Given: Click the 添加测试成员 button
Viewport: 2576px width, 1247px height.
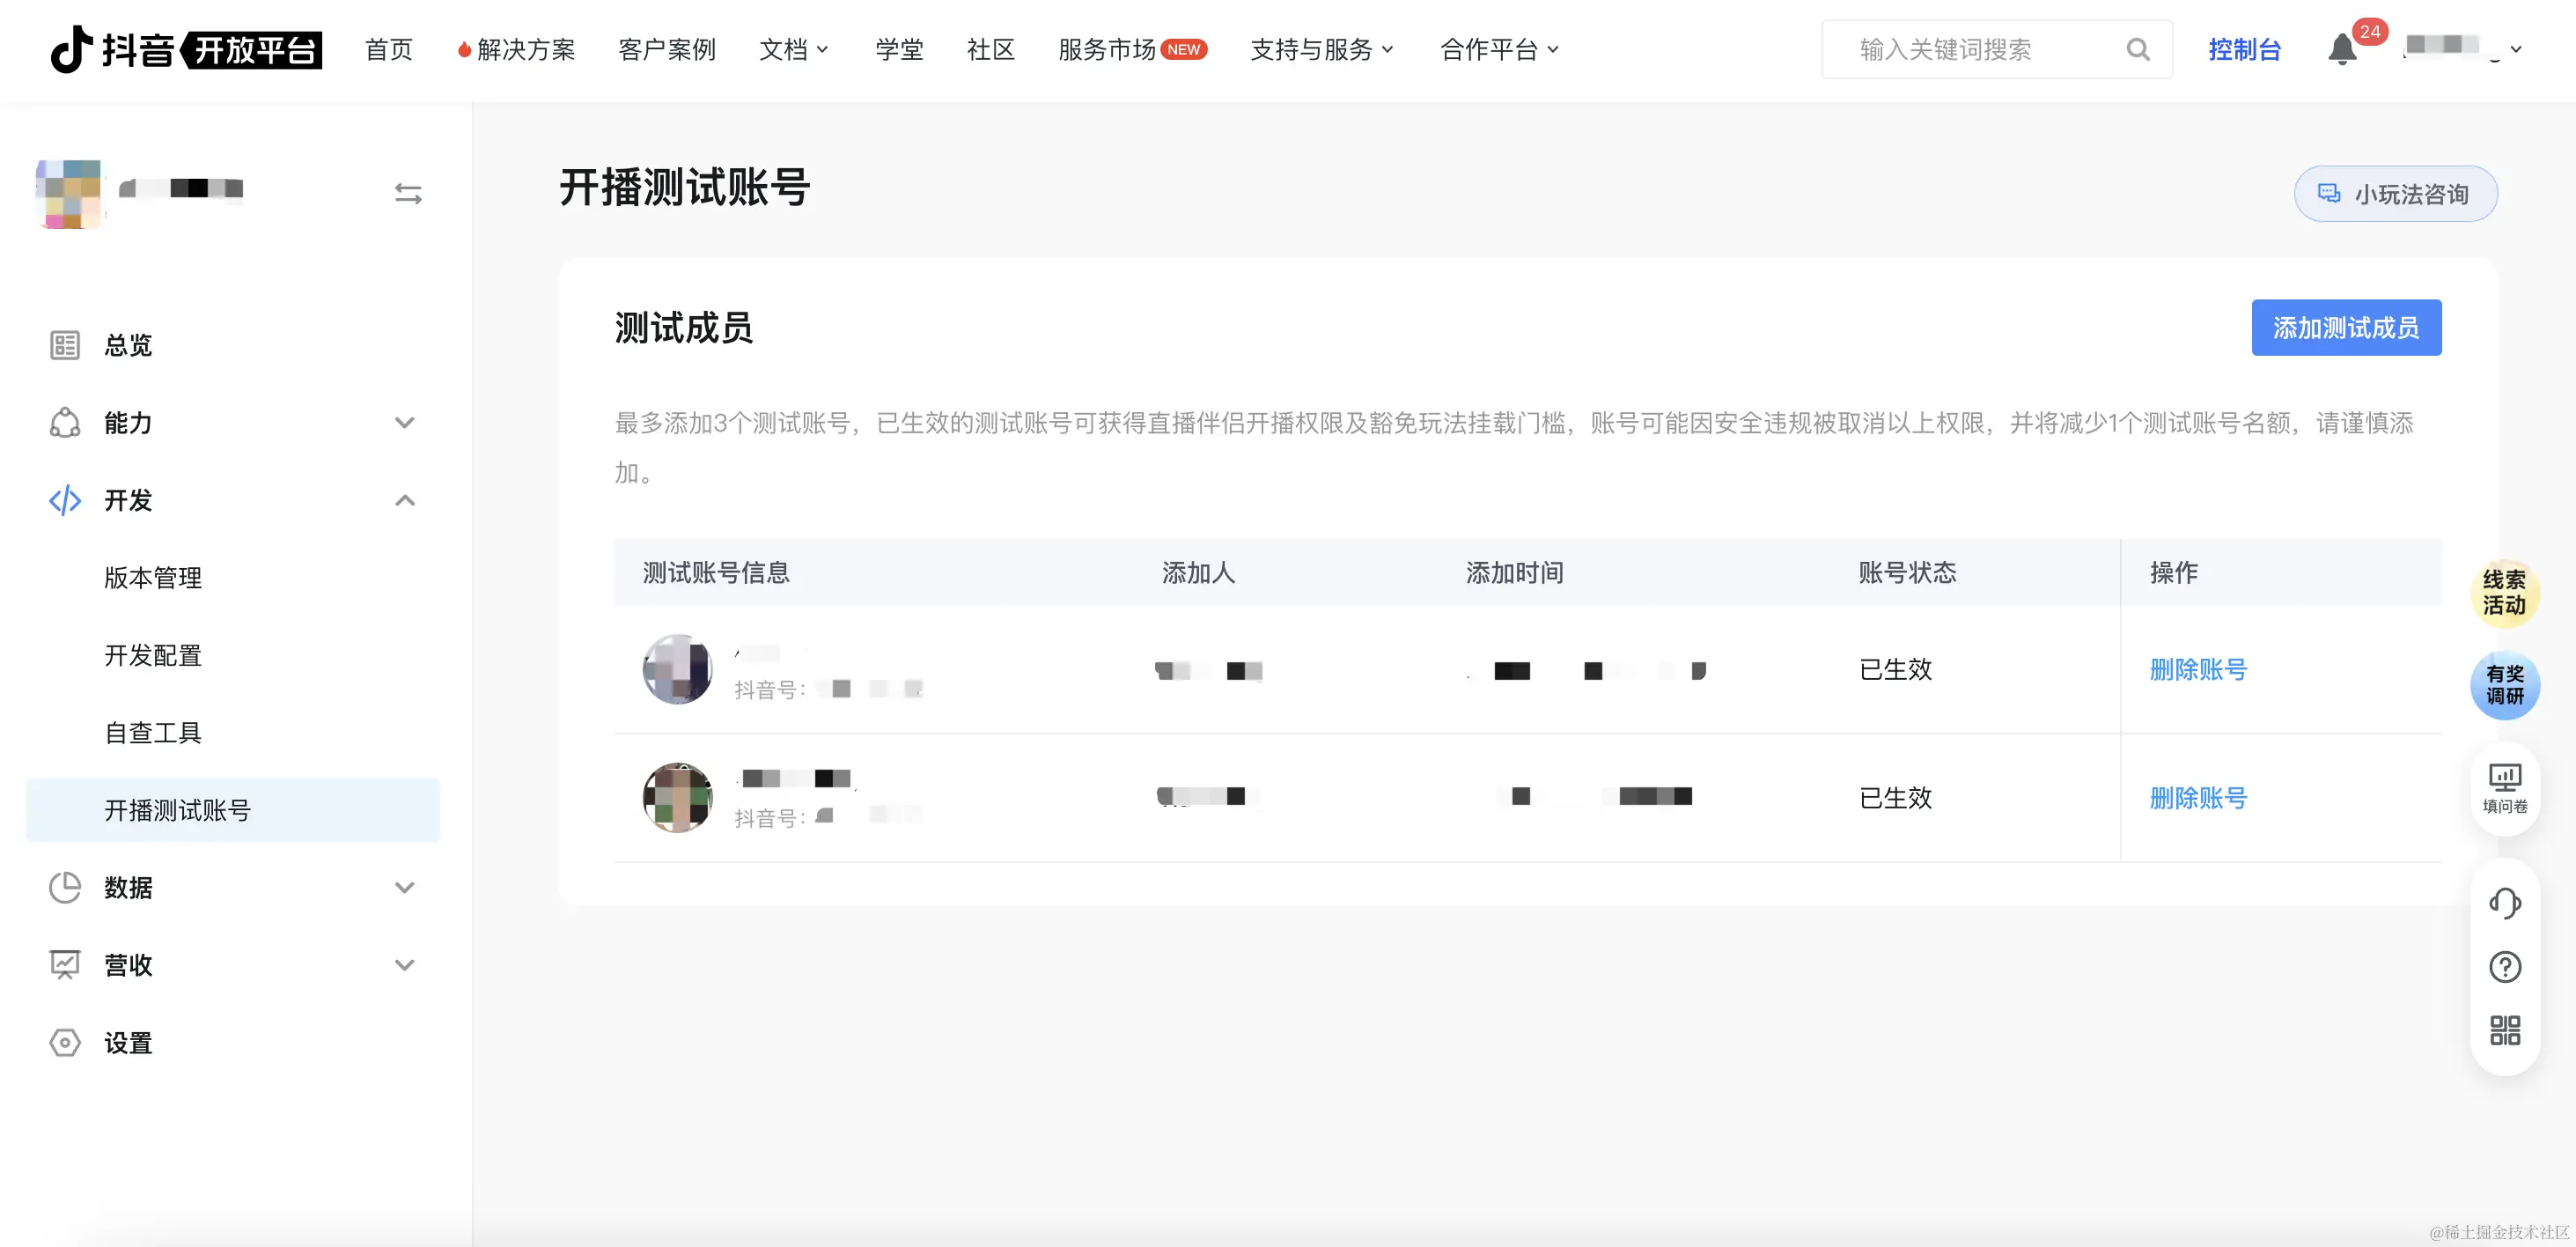Looking at the screenshot, I should (2345, 327).
